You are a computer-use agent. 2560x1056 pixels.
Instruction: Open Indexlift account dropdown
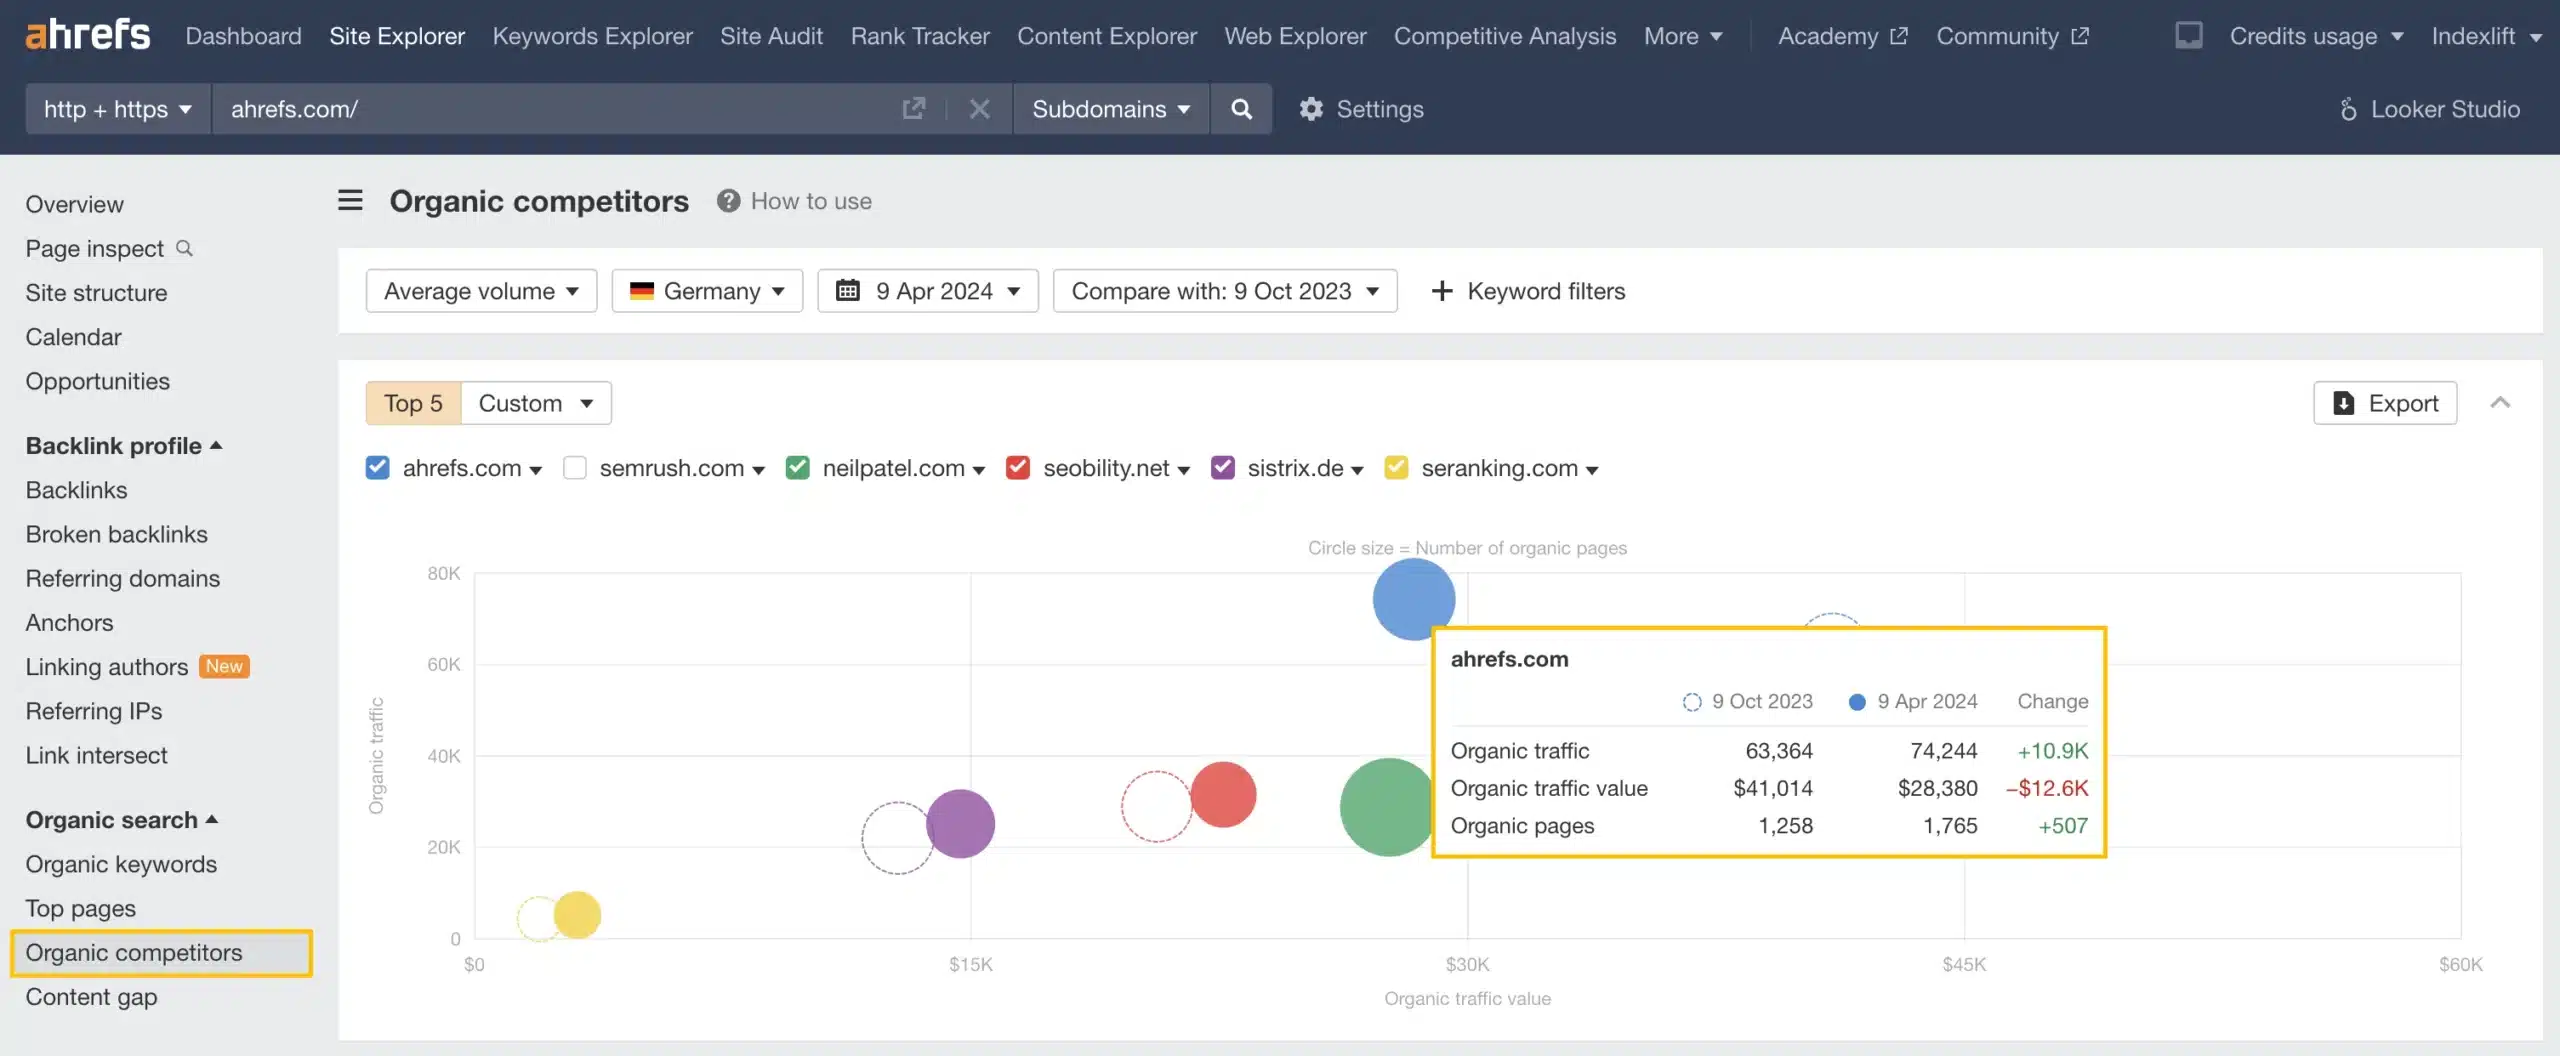(x=2486, y=36)
